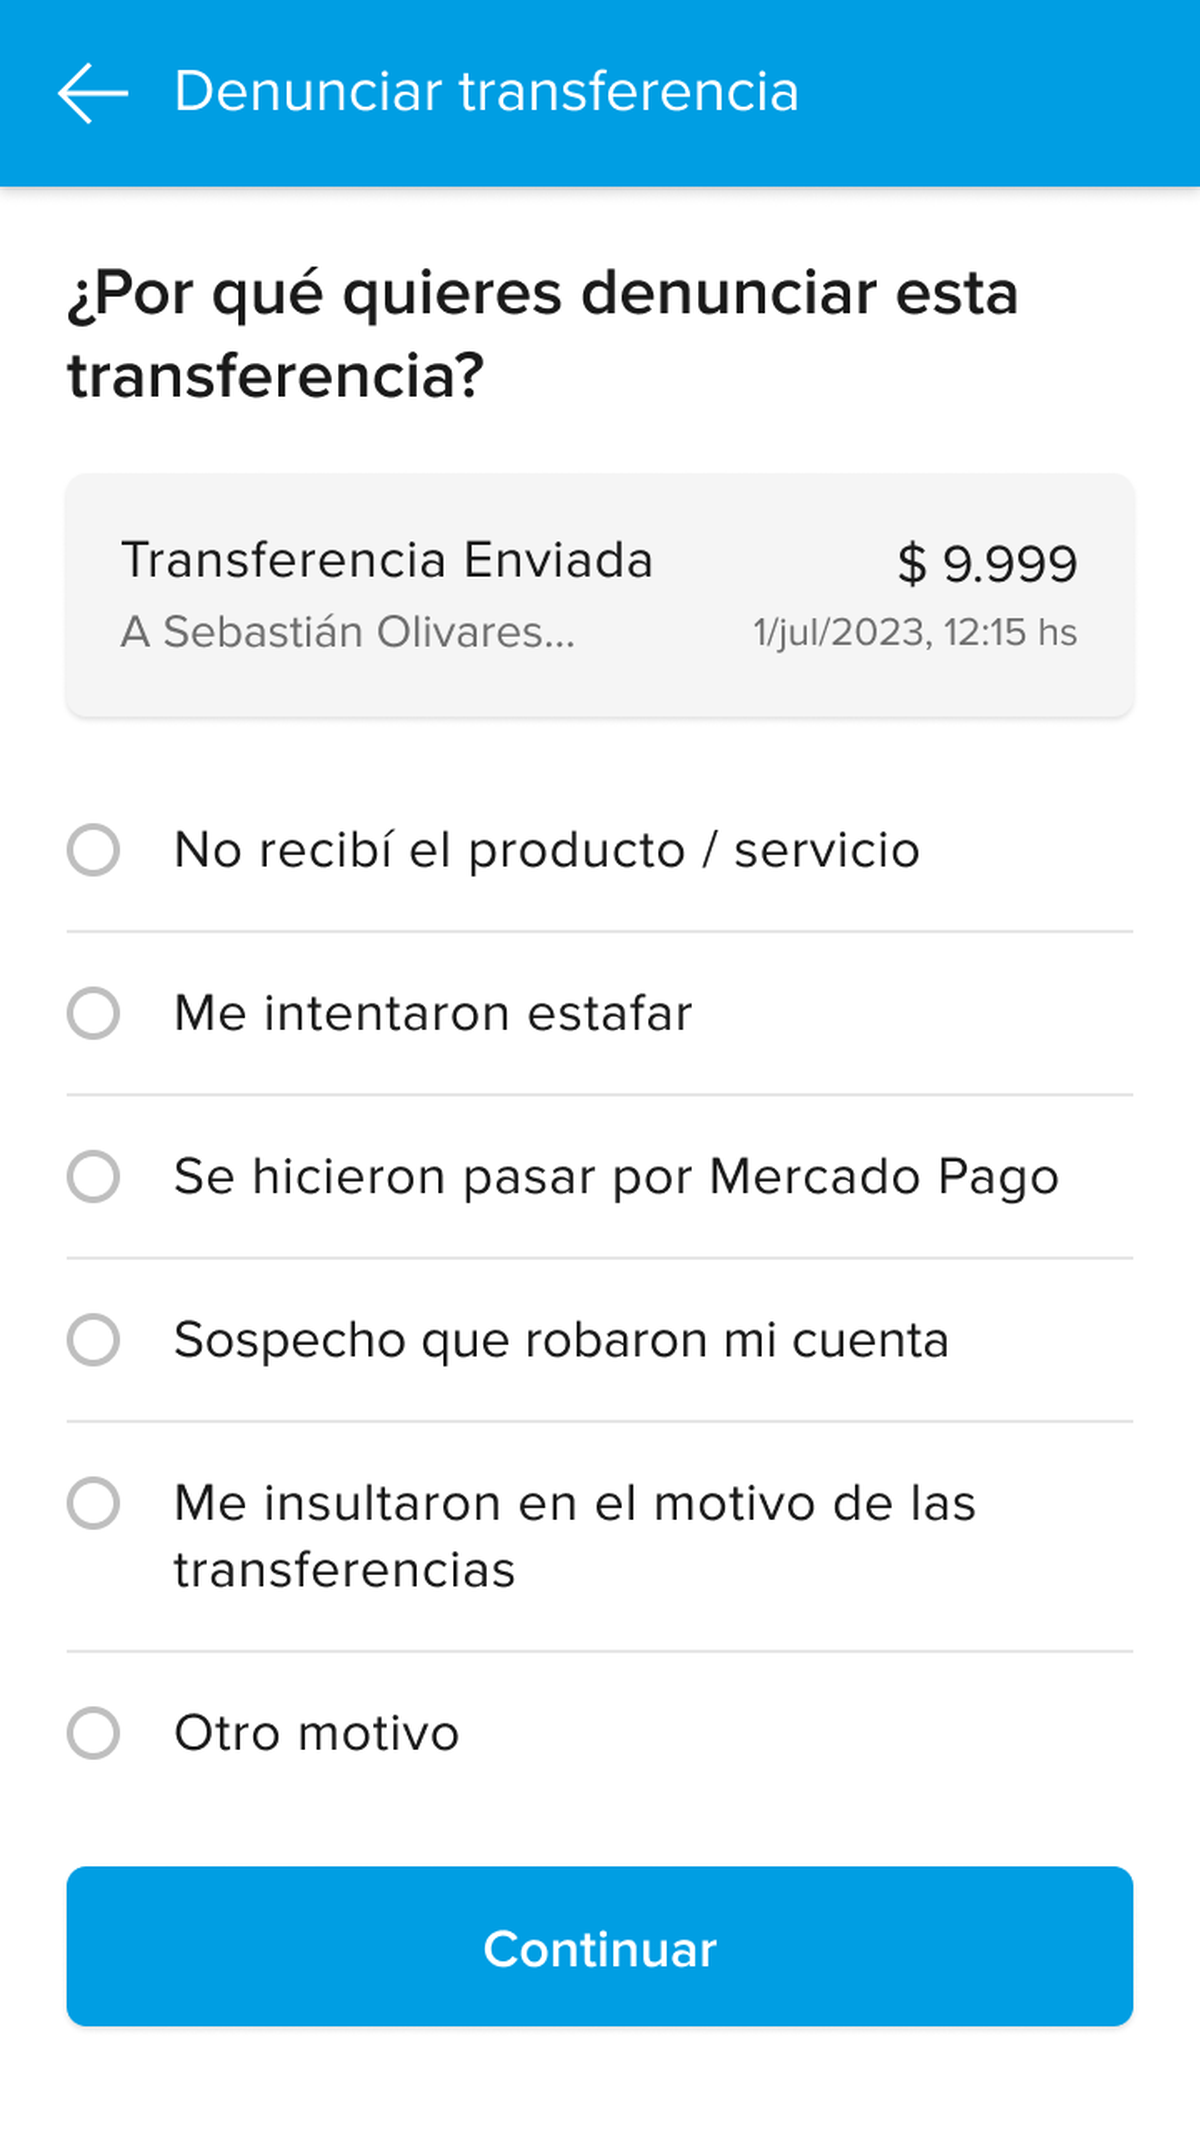Screen dimensions: 1200x2133
Task: Click the "Se hicieron pasar por Mercado Pago" text
Action: [x=616, y=1176]
